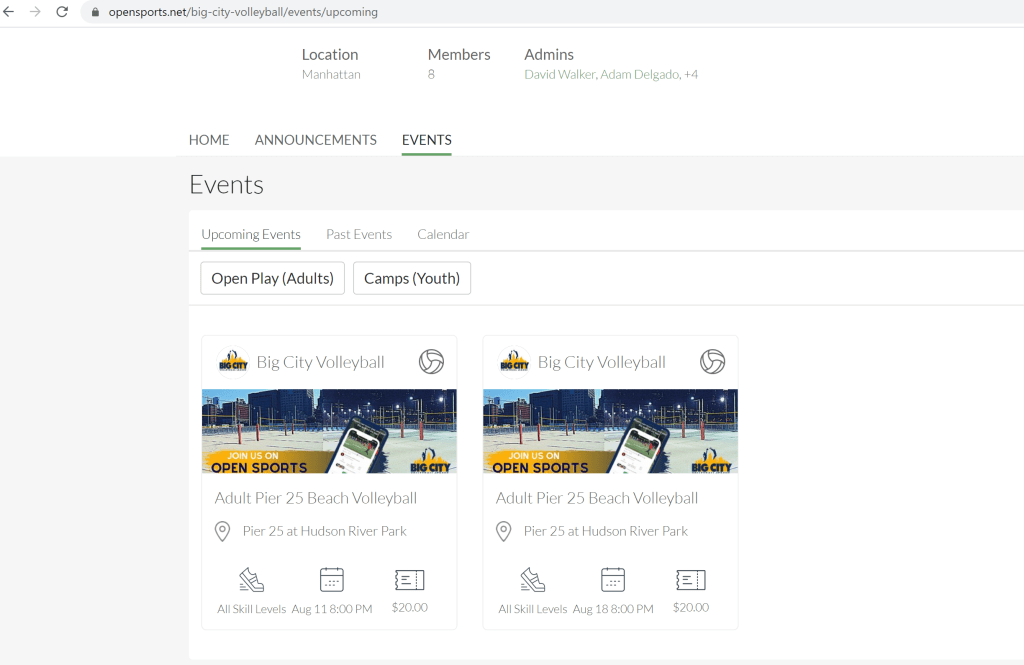The height and width of the screenshot is (665, 1024).
Task: Click the Big City logo on the Aug 11 card
Action: click(x=233, y=362)
